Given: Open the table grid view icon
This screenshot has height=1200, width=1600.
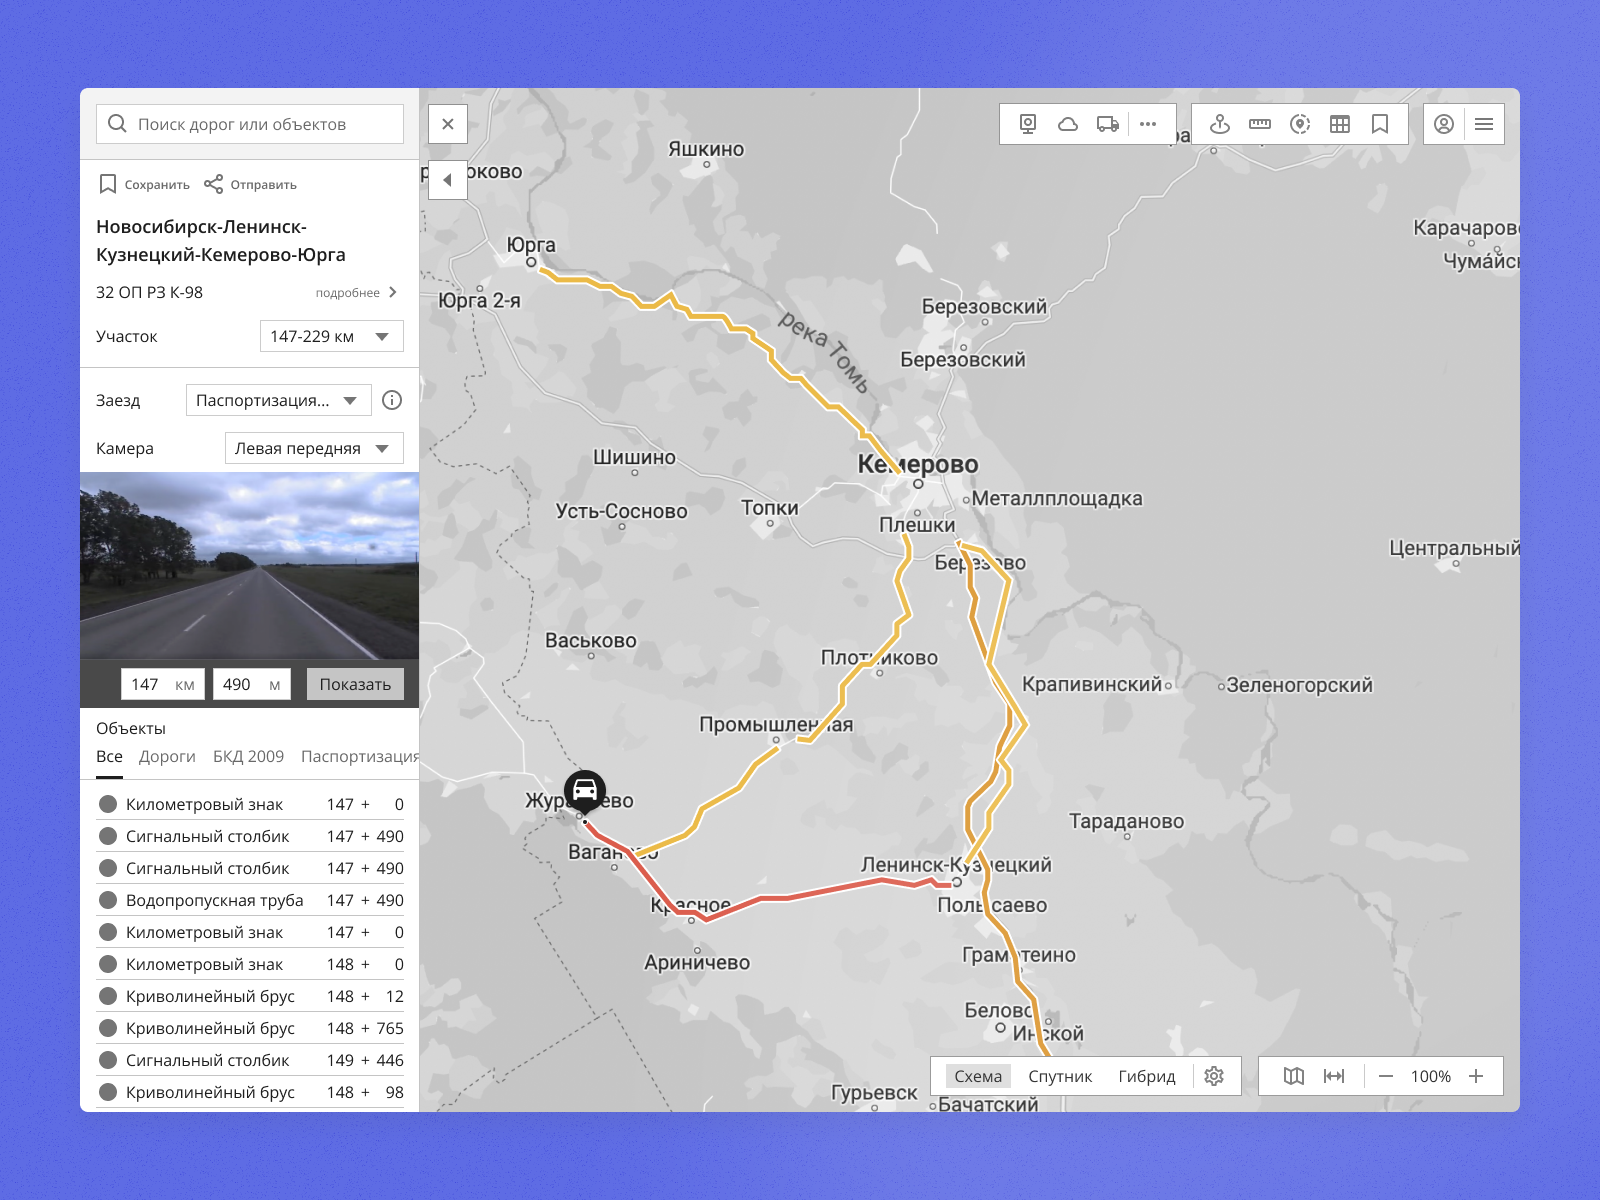Looking at the screenshot, I should tap(1340, 124).
